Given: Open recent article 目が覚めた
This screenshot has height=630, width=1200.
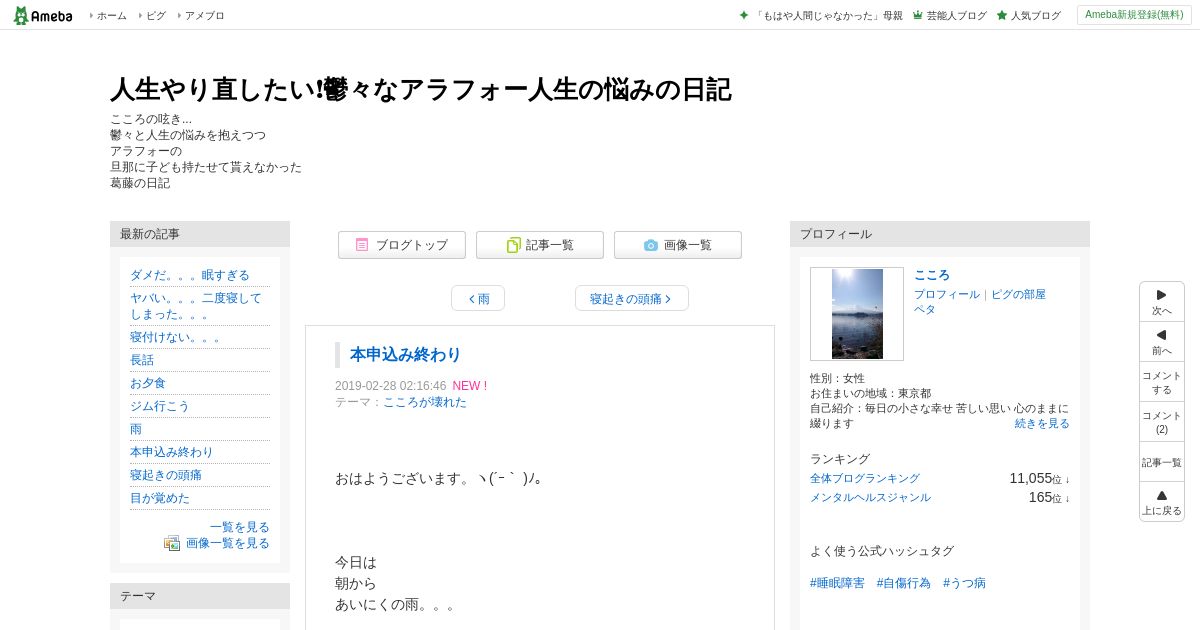Looking at the screenshot, I should [160, 498].
